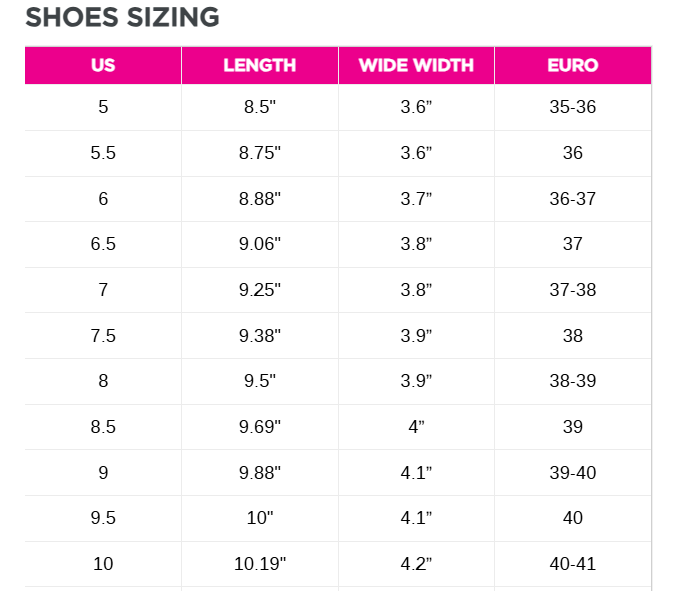The width and height of the screenshot is (678, 591).
Task: Select US size 6.5 cell
Action: coord(103,244)
